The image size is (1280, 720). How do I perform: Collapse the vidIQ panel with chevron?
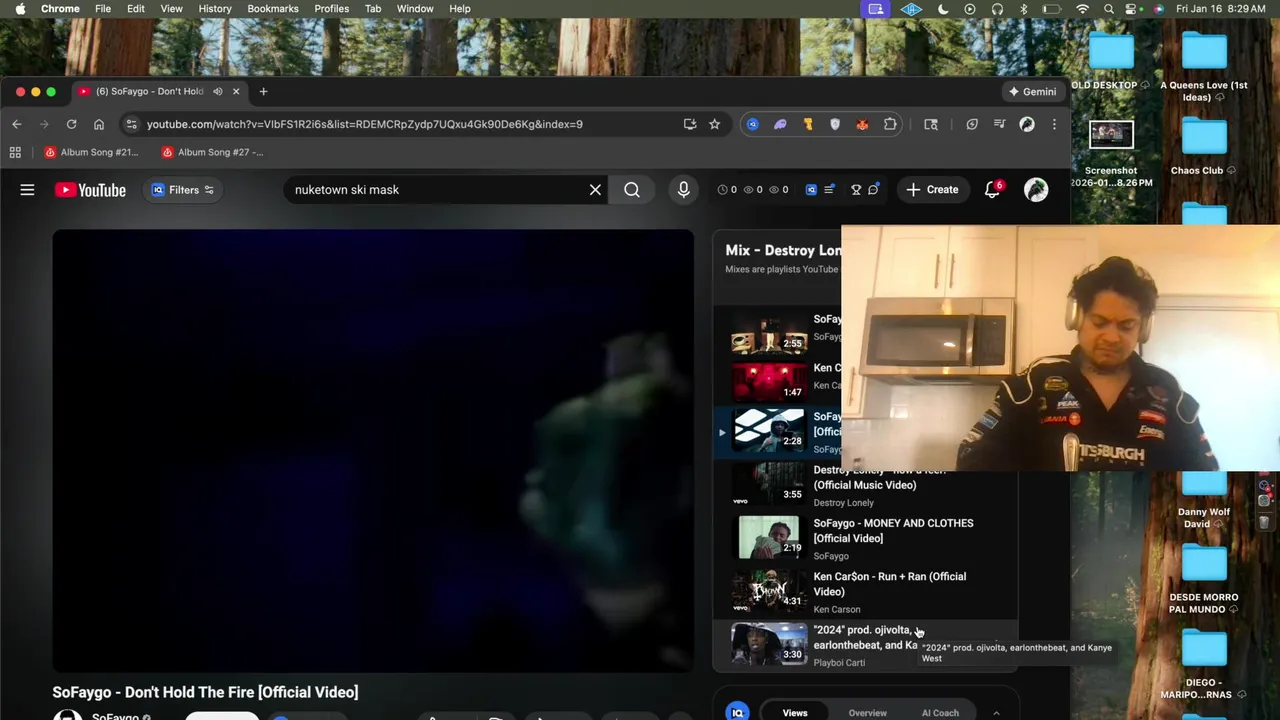[996, 713]
